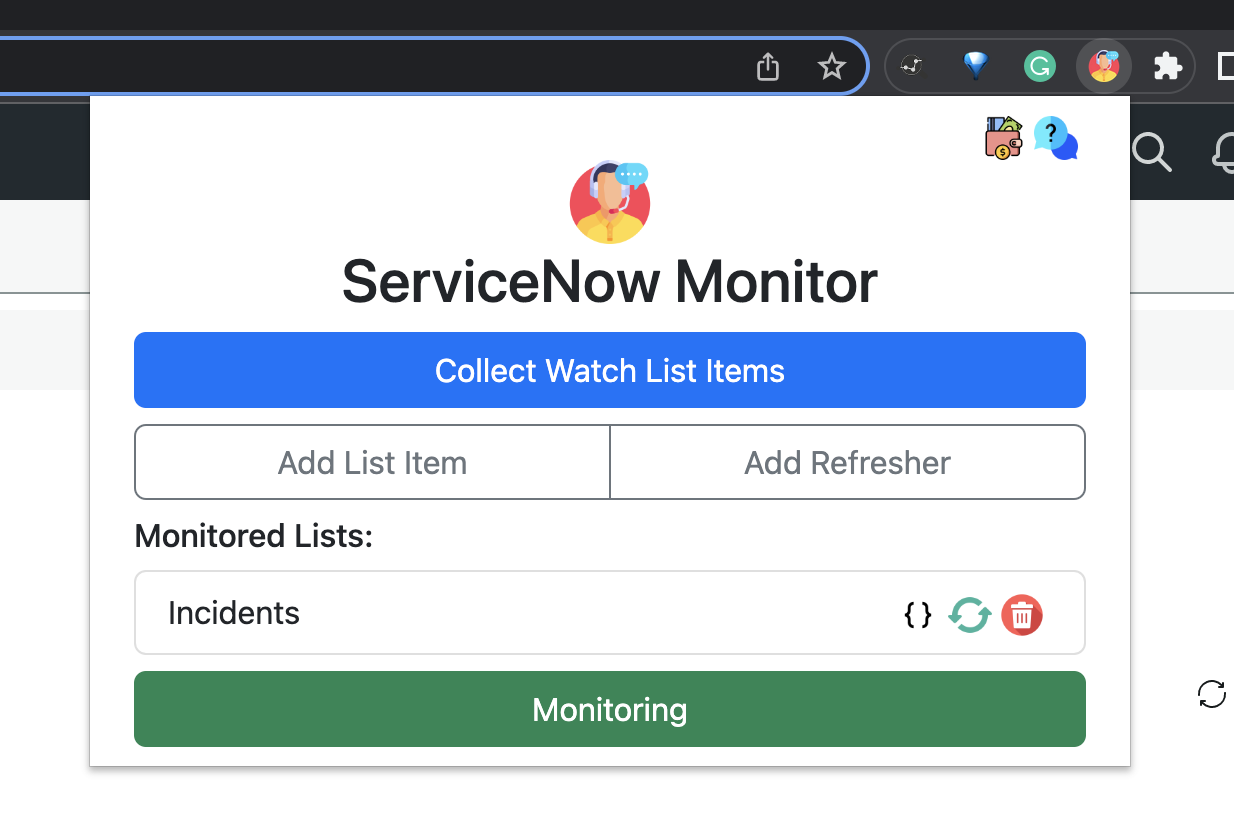Click the refresh arrows icon on page
This screenshot has height=816, width=1234.
coord(1211,694)
